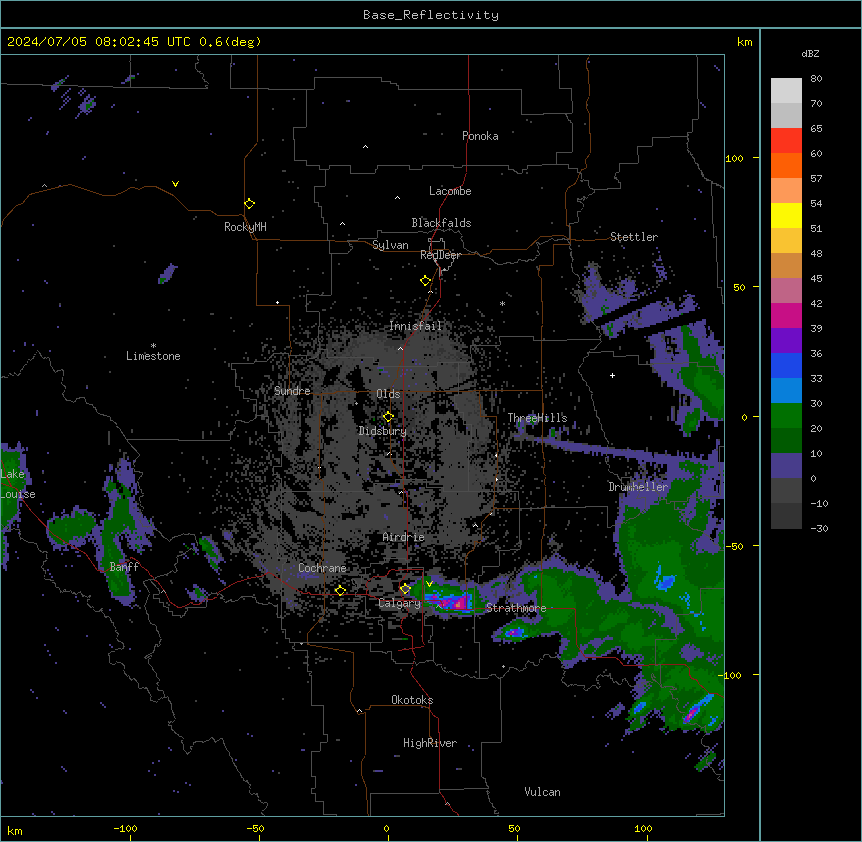This screenshot has width=862, height=842.
Task: Click the Base_Reflectivity title
Action: (x=431, y=15)
